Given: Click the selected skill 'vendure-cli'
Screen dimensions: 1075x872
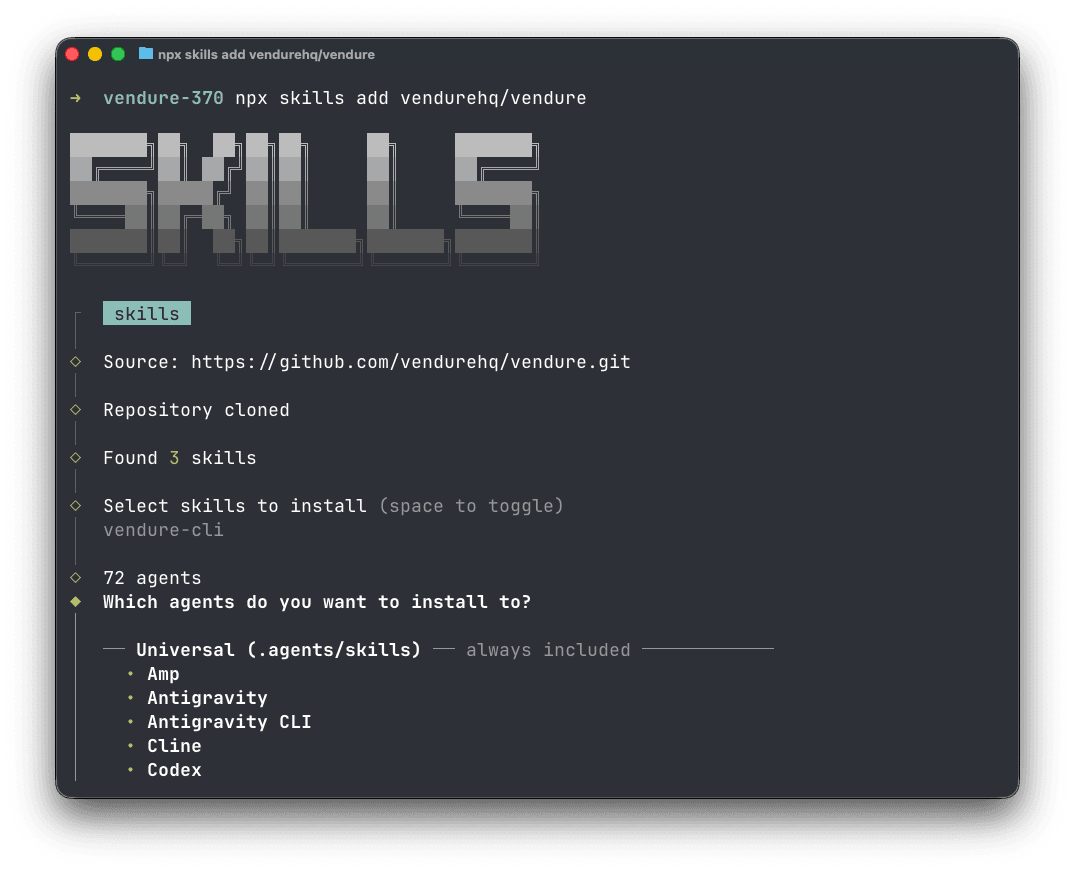Looking at the screenshot, I should pos(163,530).
